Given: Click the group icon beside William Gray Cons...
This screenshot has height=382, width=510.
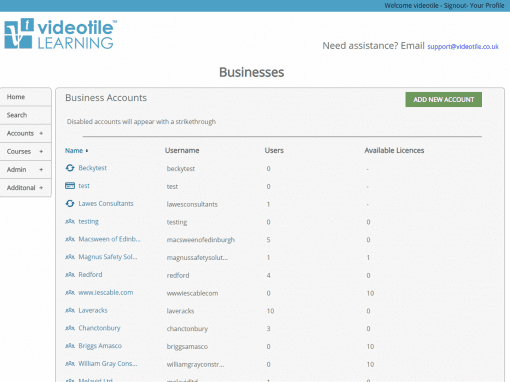Looking at the screenshot, I should (70, 364).
